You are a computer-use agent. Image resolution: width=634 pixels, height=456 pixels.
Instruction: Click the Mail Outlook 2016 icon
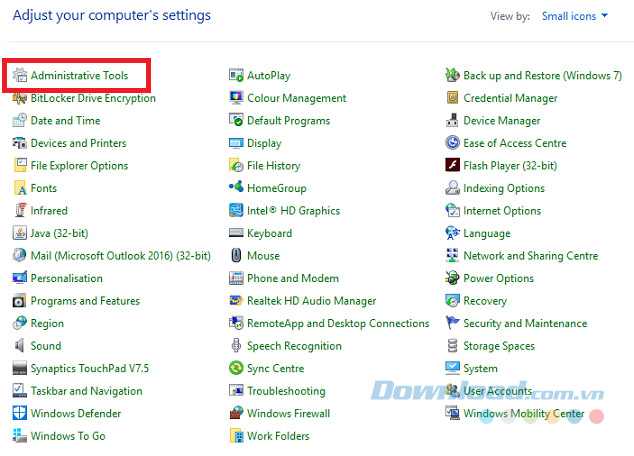[19, 255]
